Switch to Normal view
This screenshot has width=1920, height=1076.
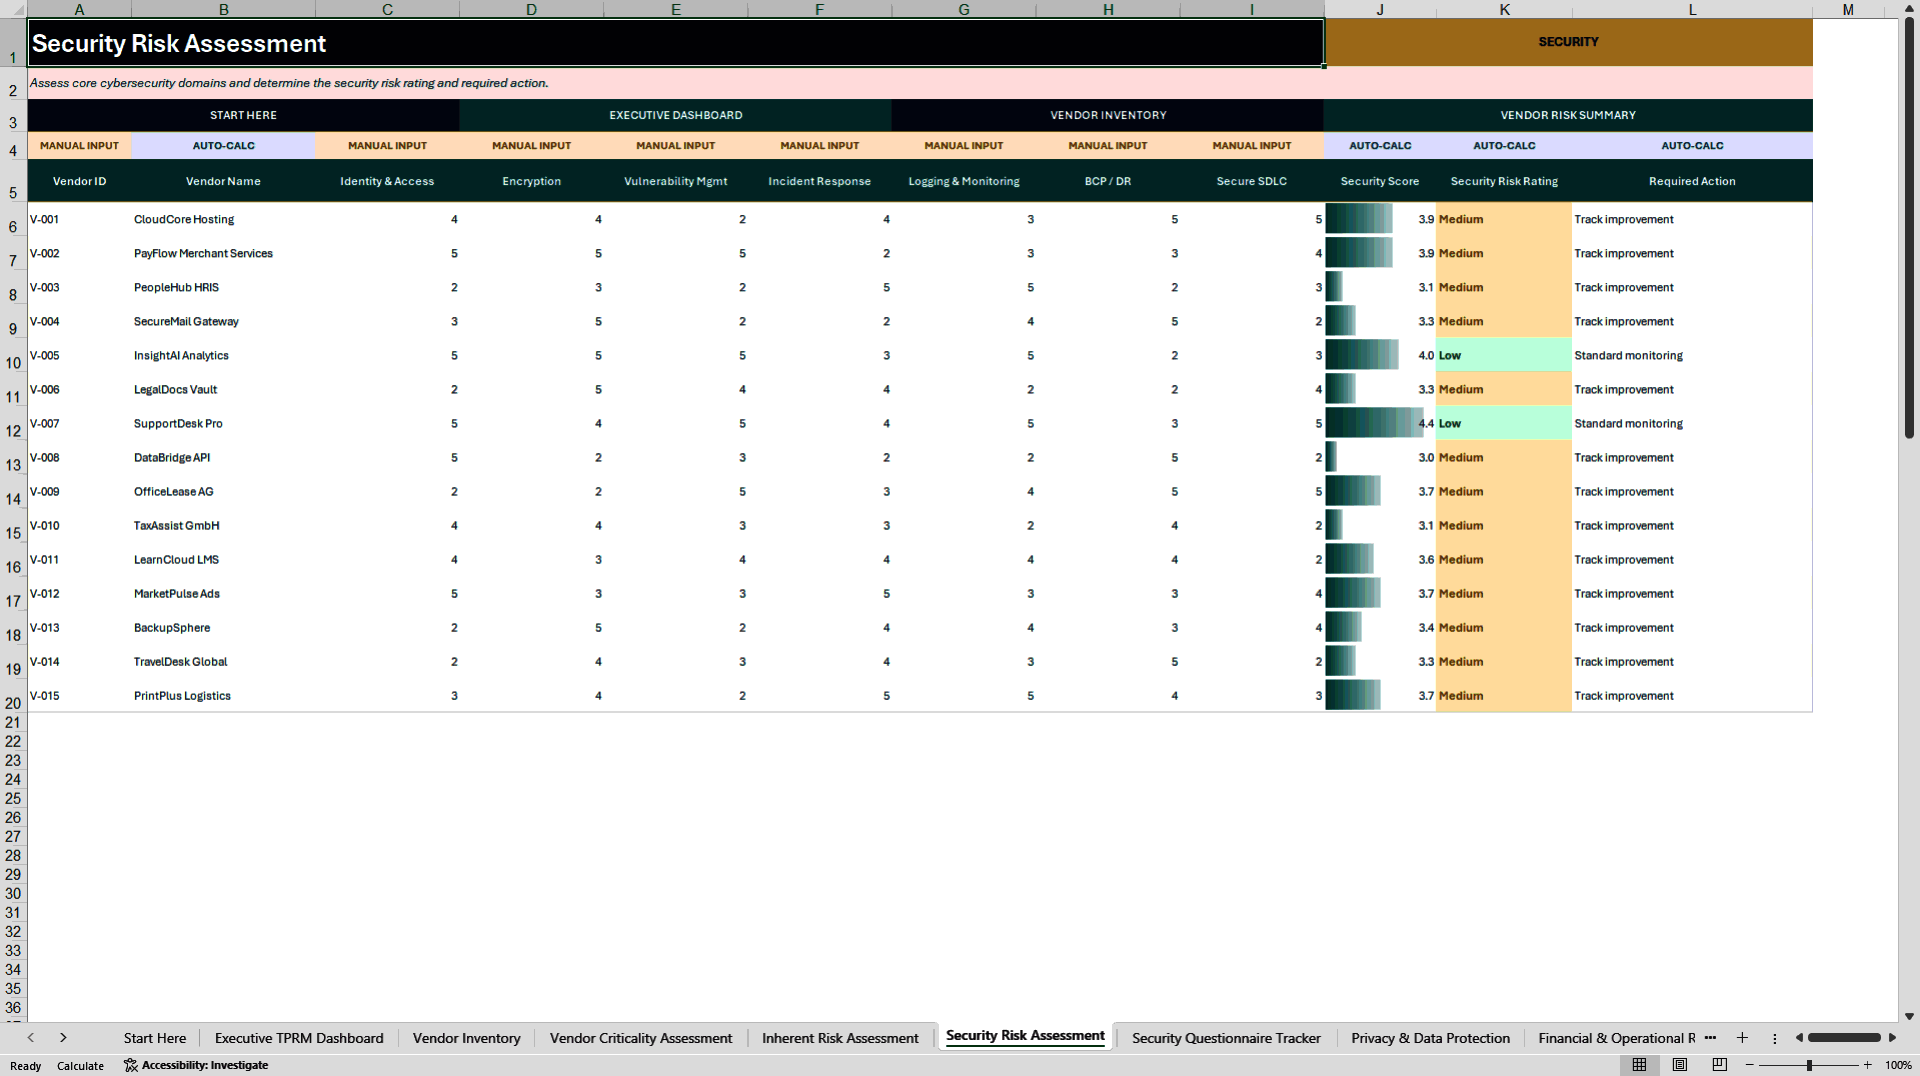coord(1639,1065)
